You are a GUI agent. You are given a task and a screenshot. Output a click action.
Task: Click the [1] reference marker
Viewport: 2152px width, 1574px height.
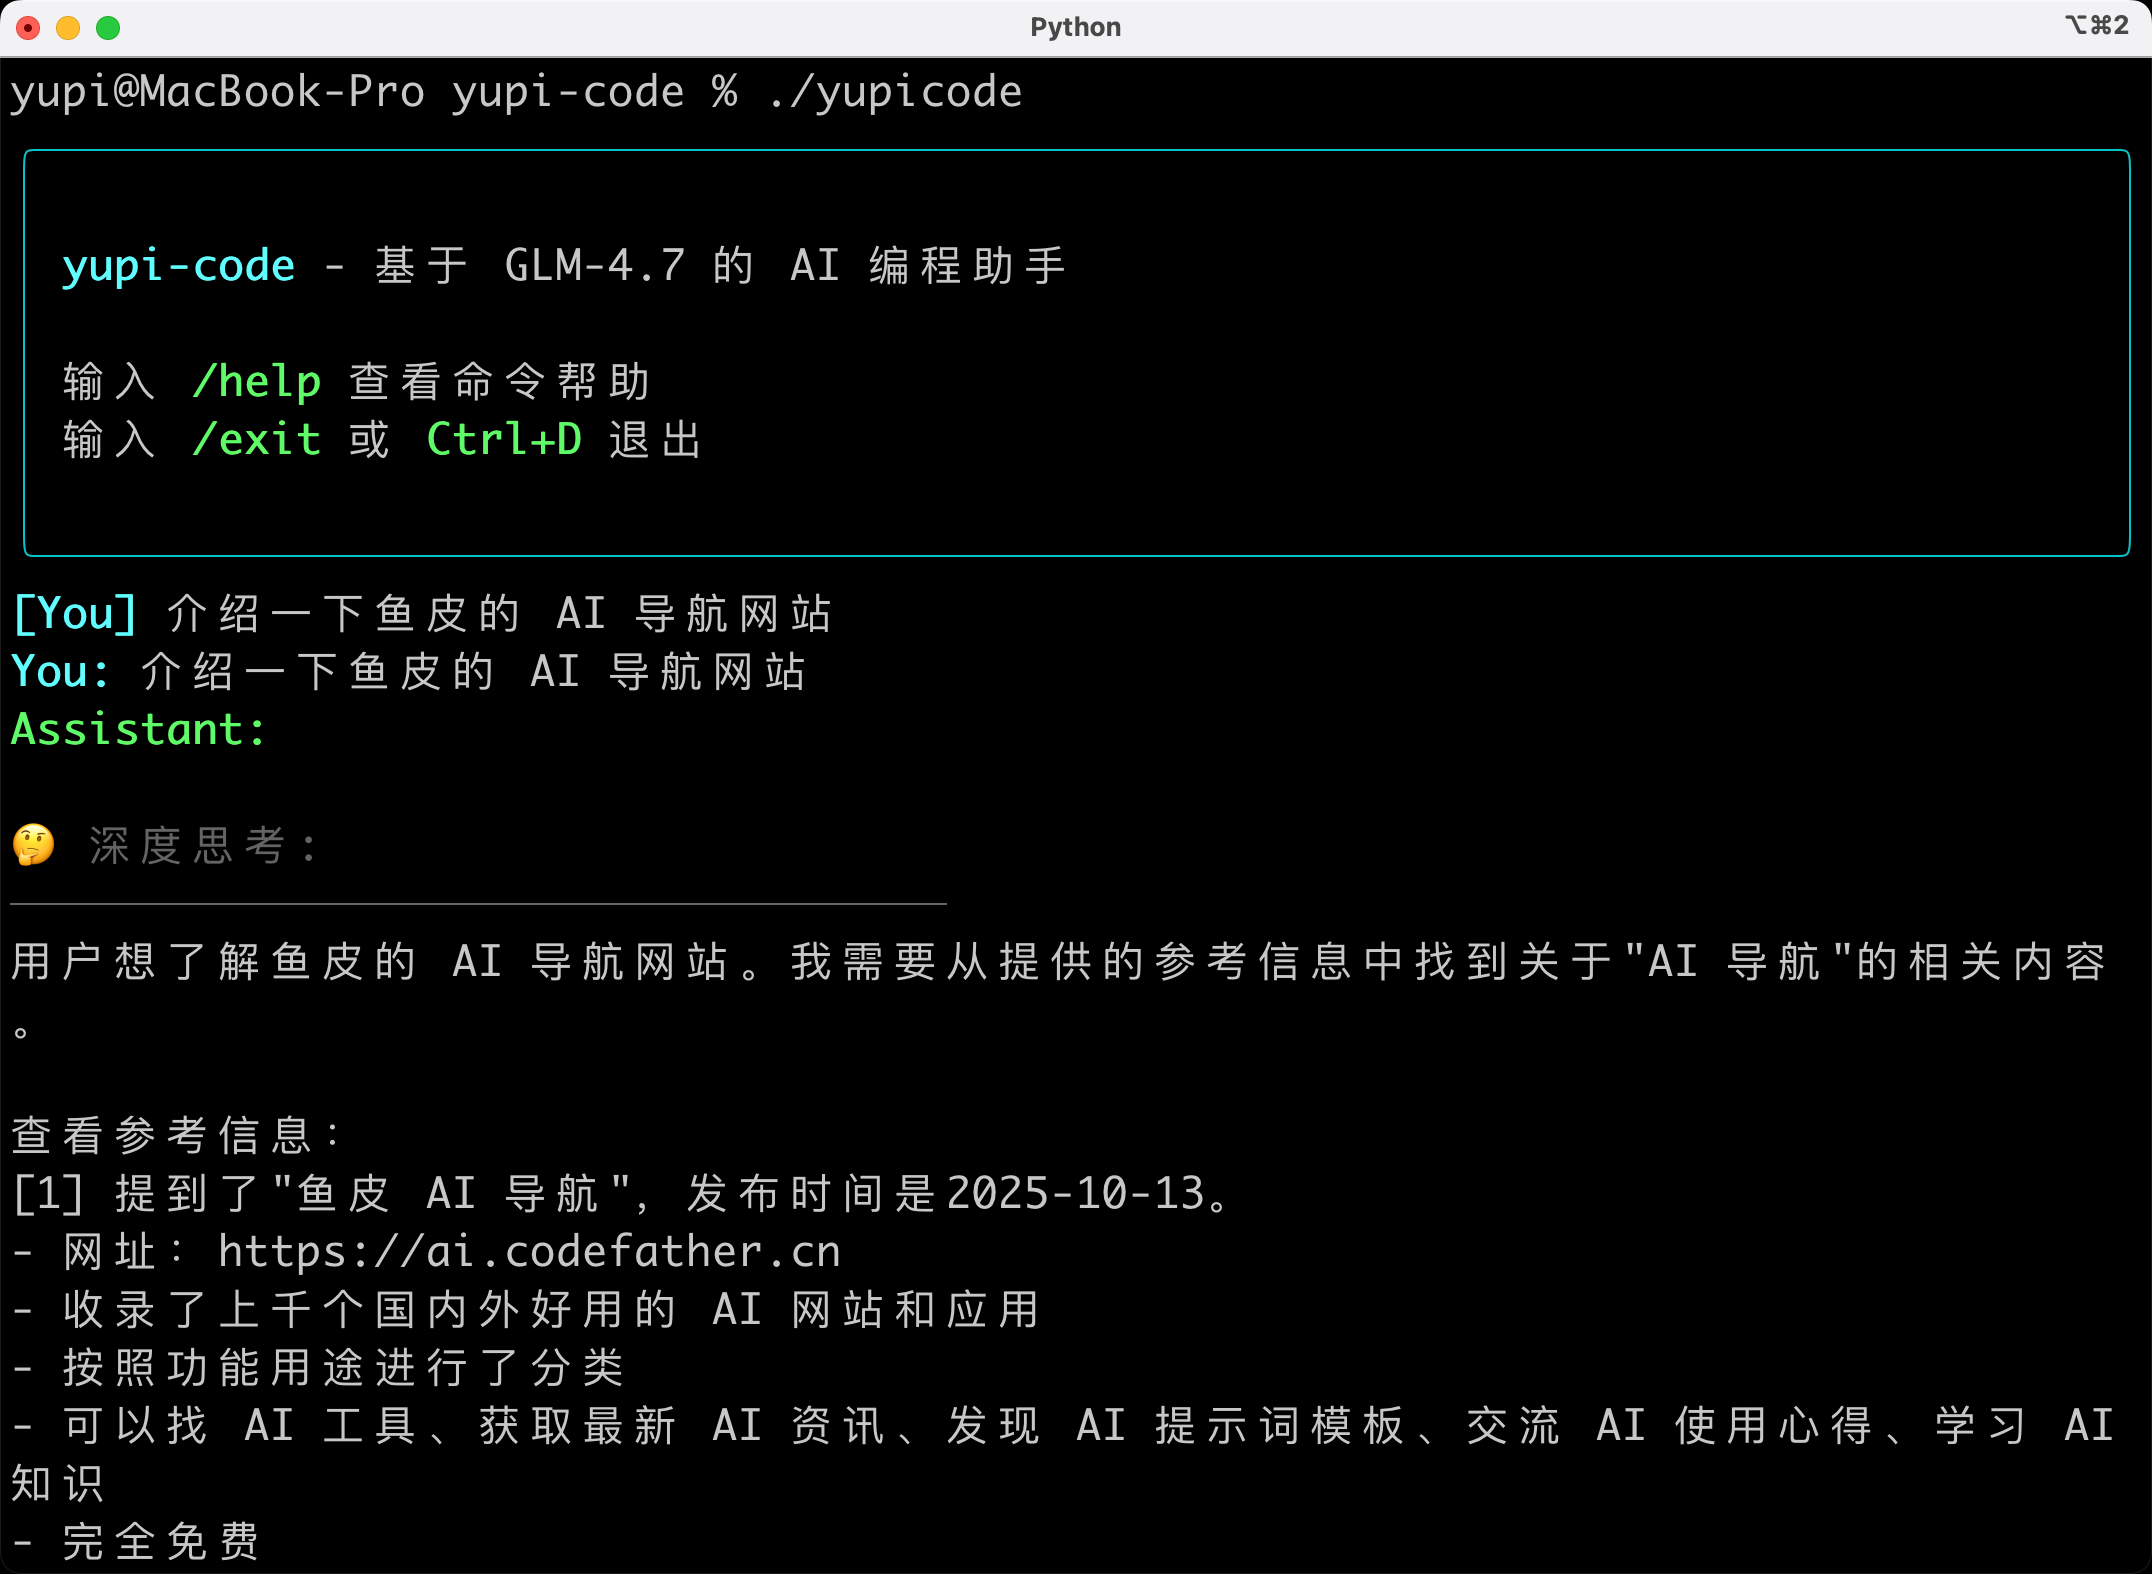pyautogui.click(x=47, y=1194)
